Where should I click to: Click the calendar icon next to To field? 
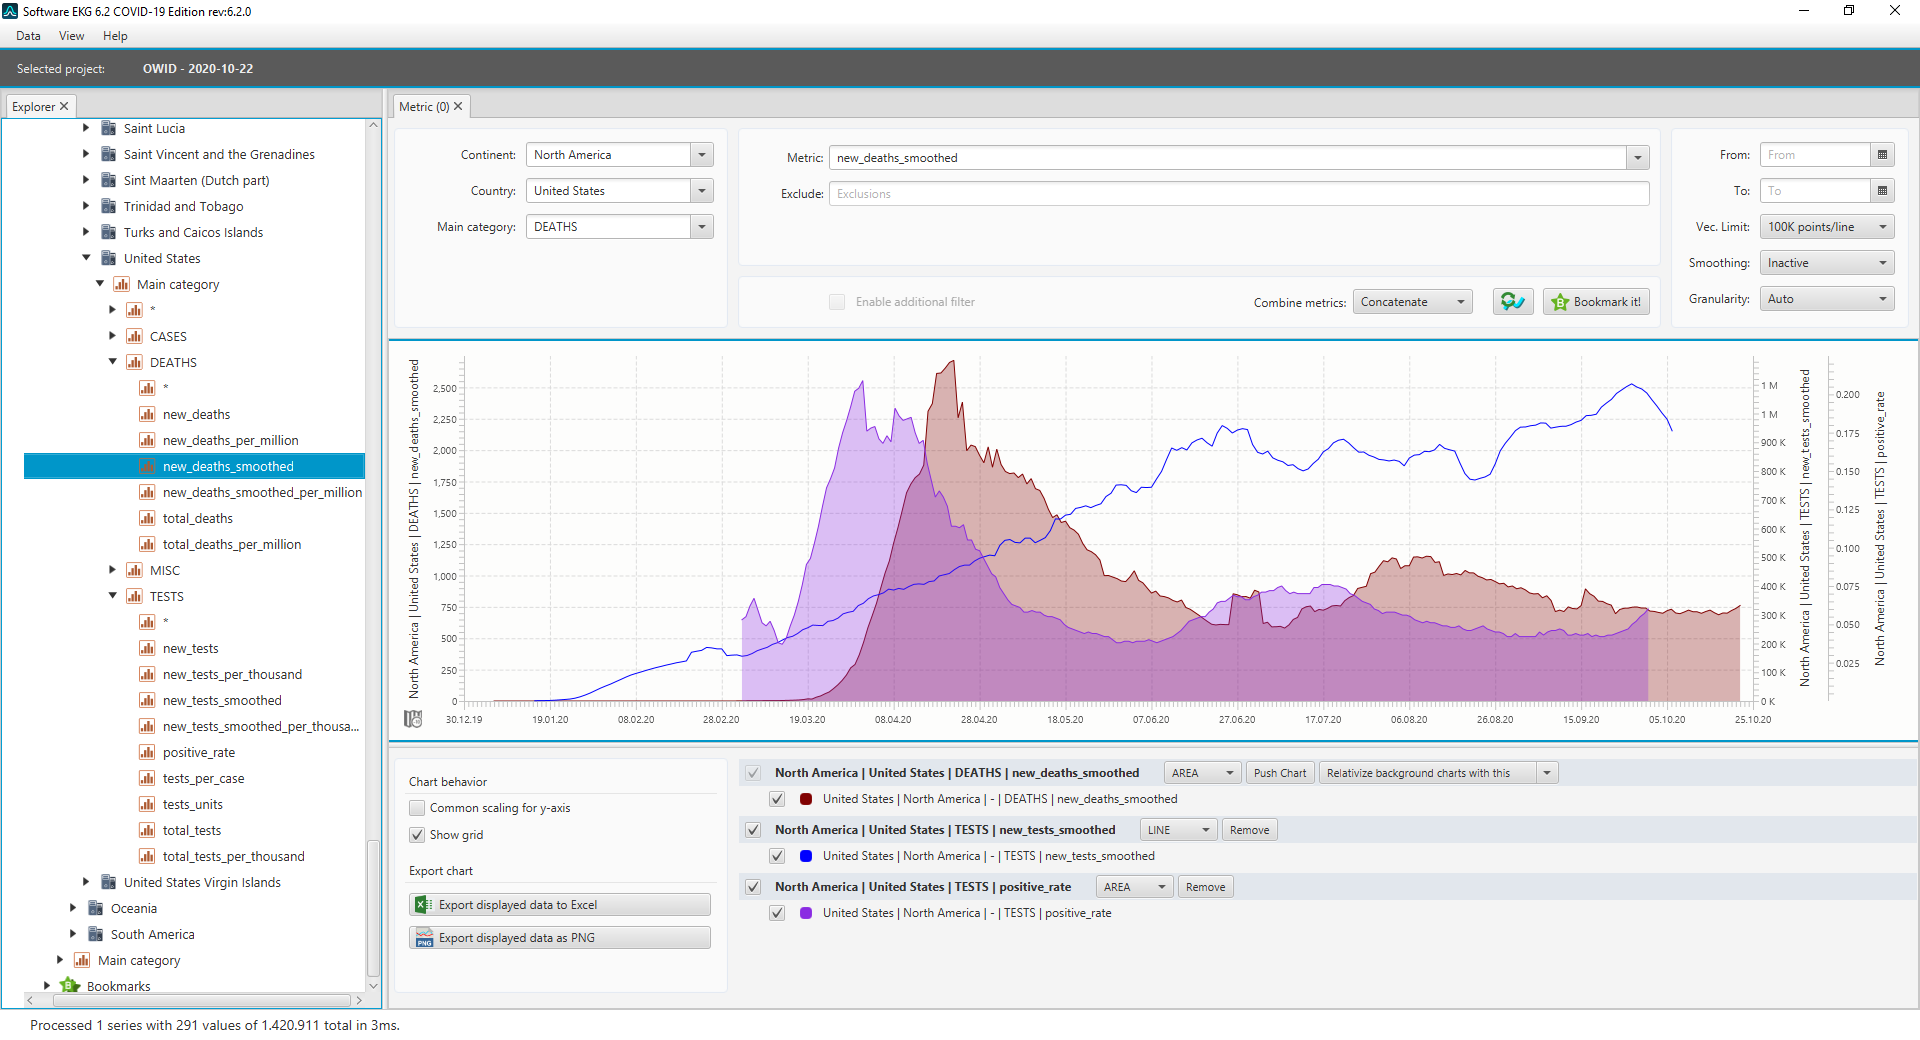[x=1882, y=191]
